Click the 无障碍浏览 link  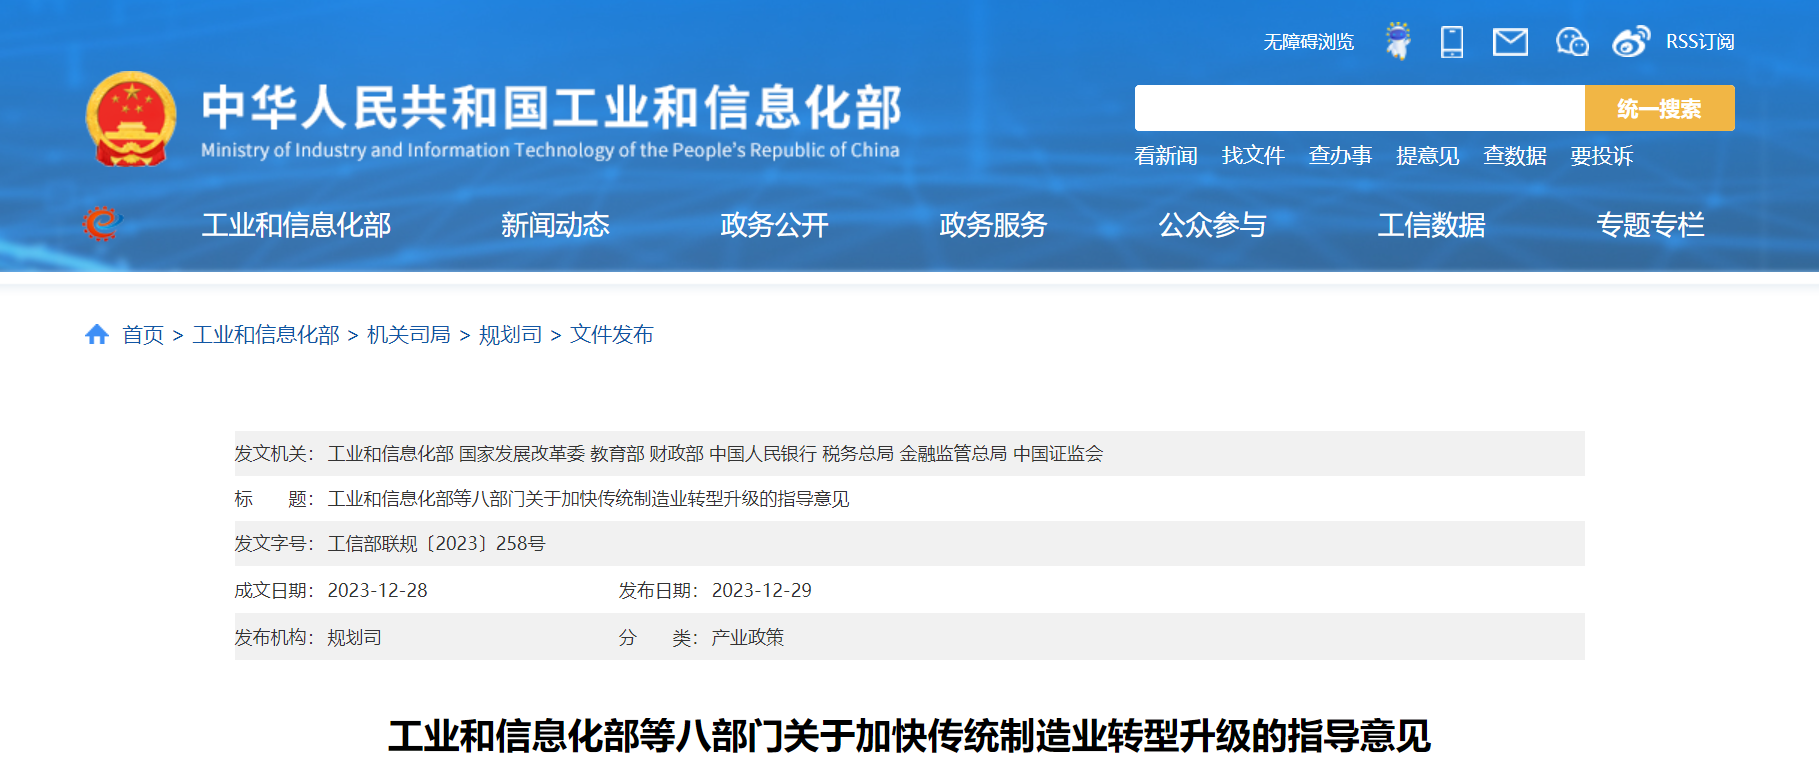tap(1308, 42)
